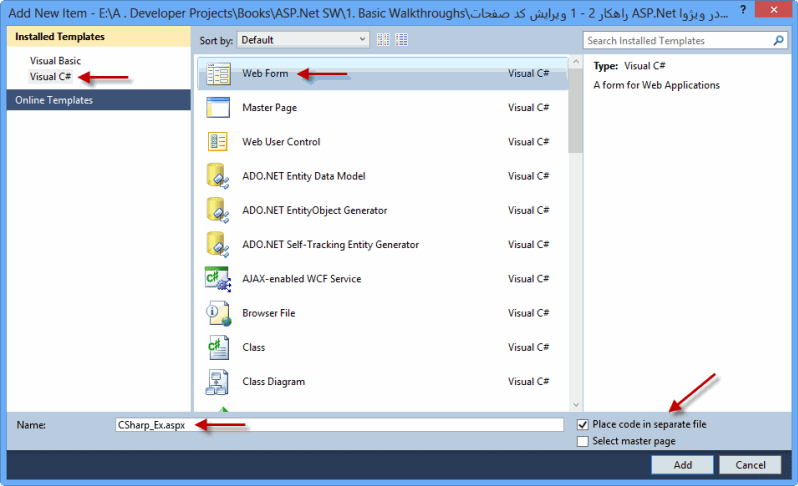Click the Name text field

point(339,425)
